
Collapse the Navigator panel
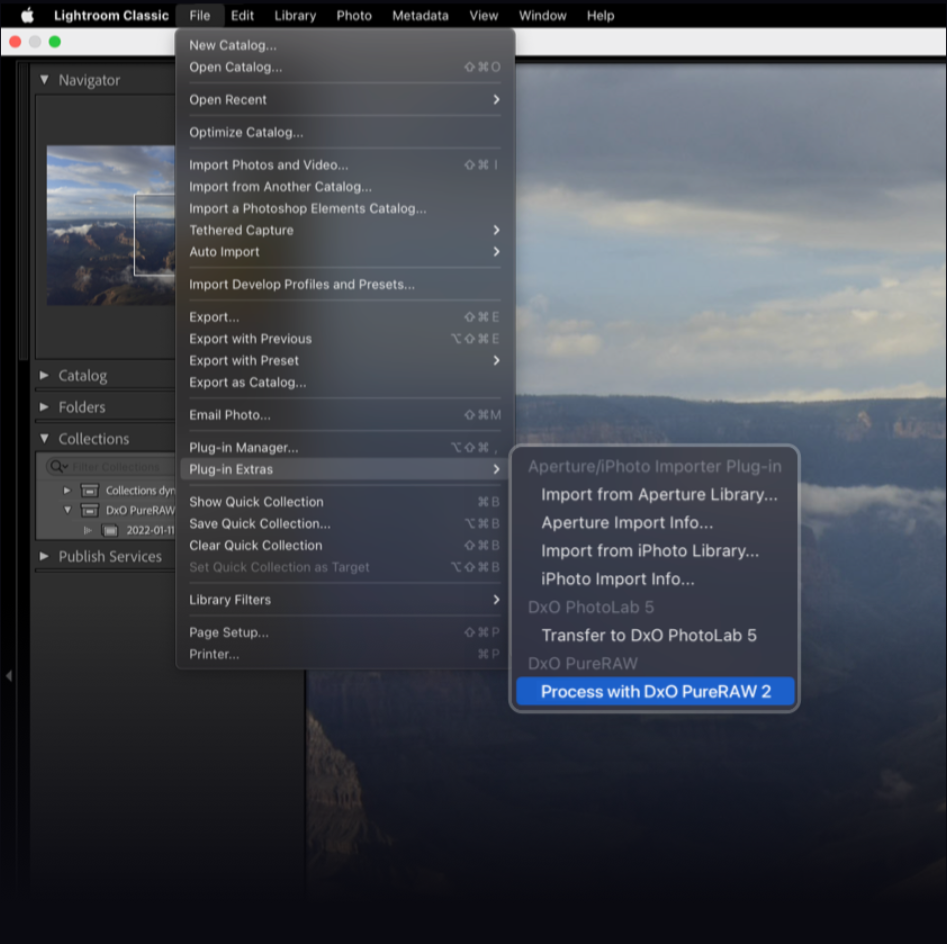pyautogui.click(x=44, y=80)
